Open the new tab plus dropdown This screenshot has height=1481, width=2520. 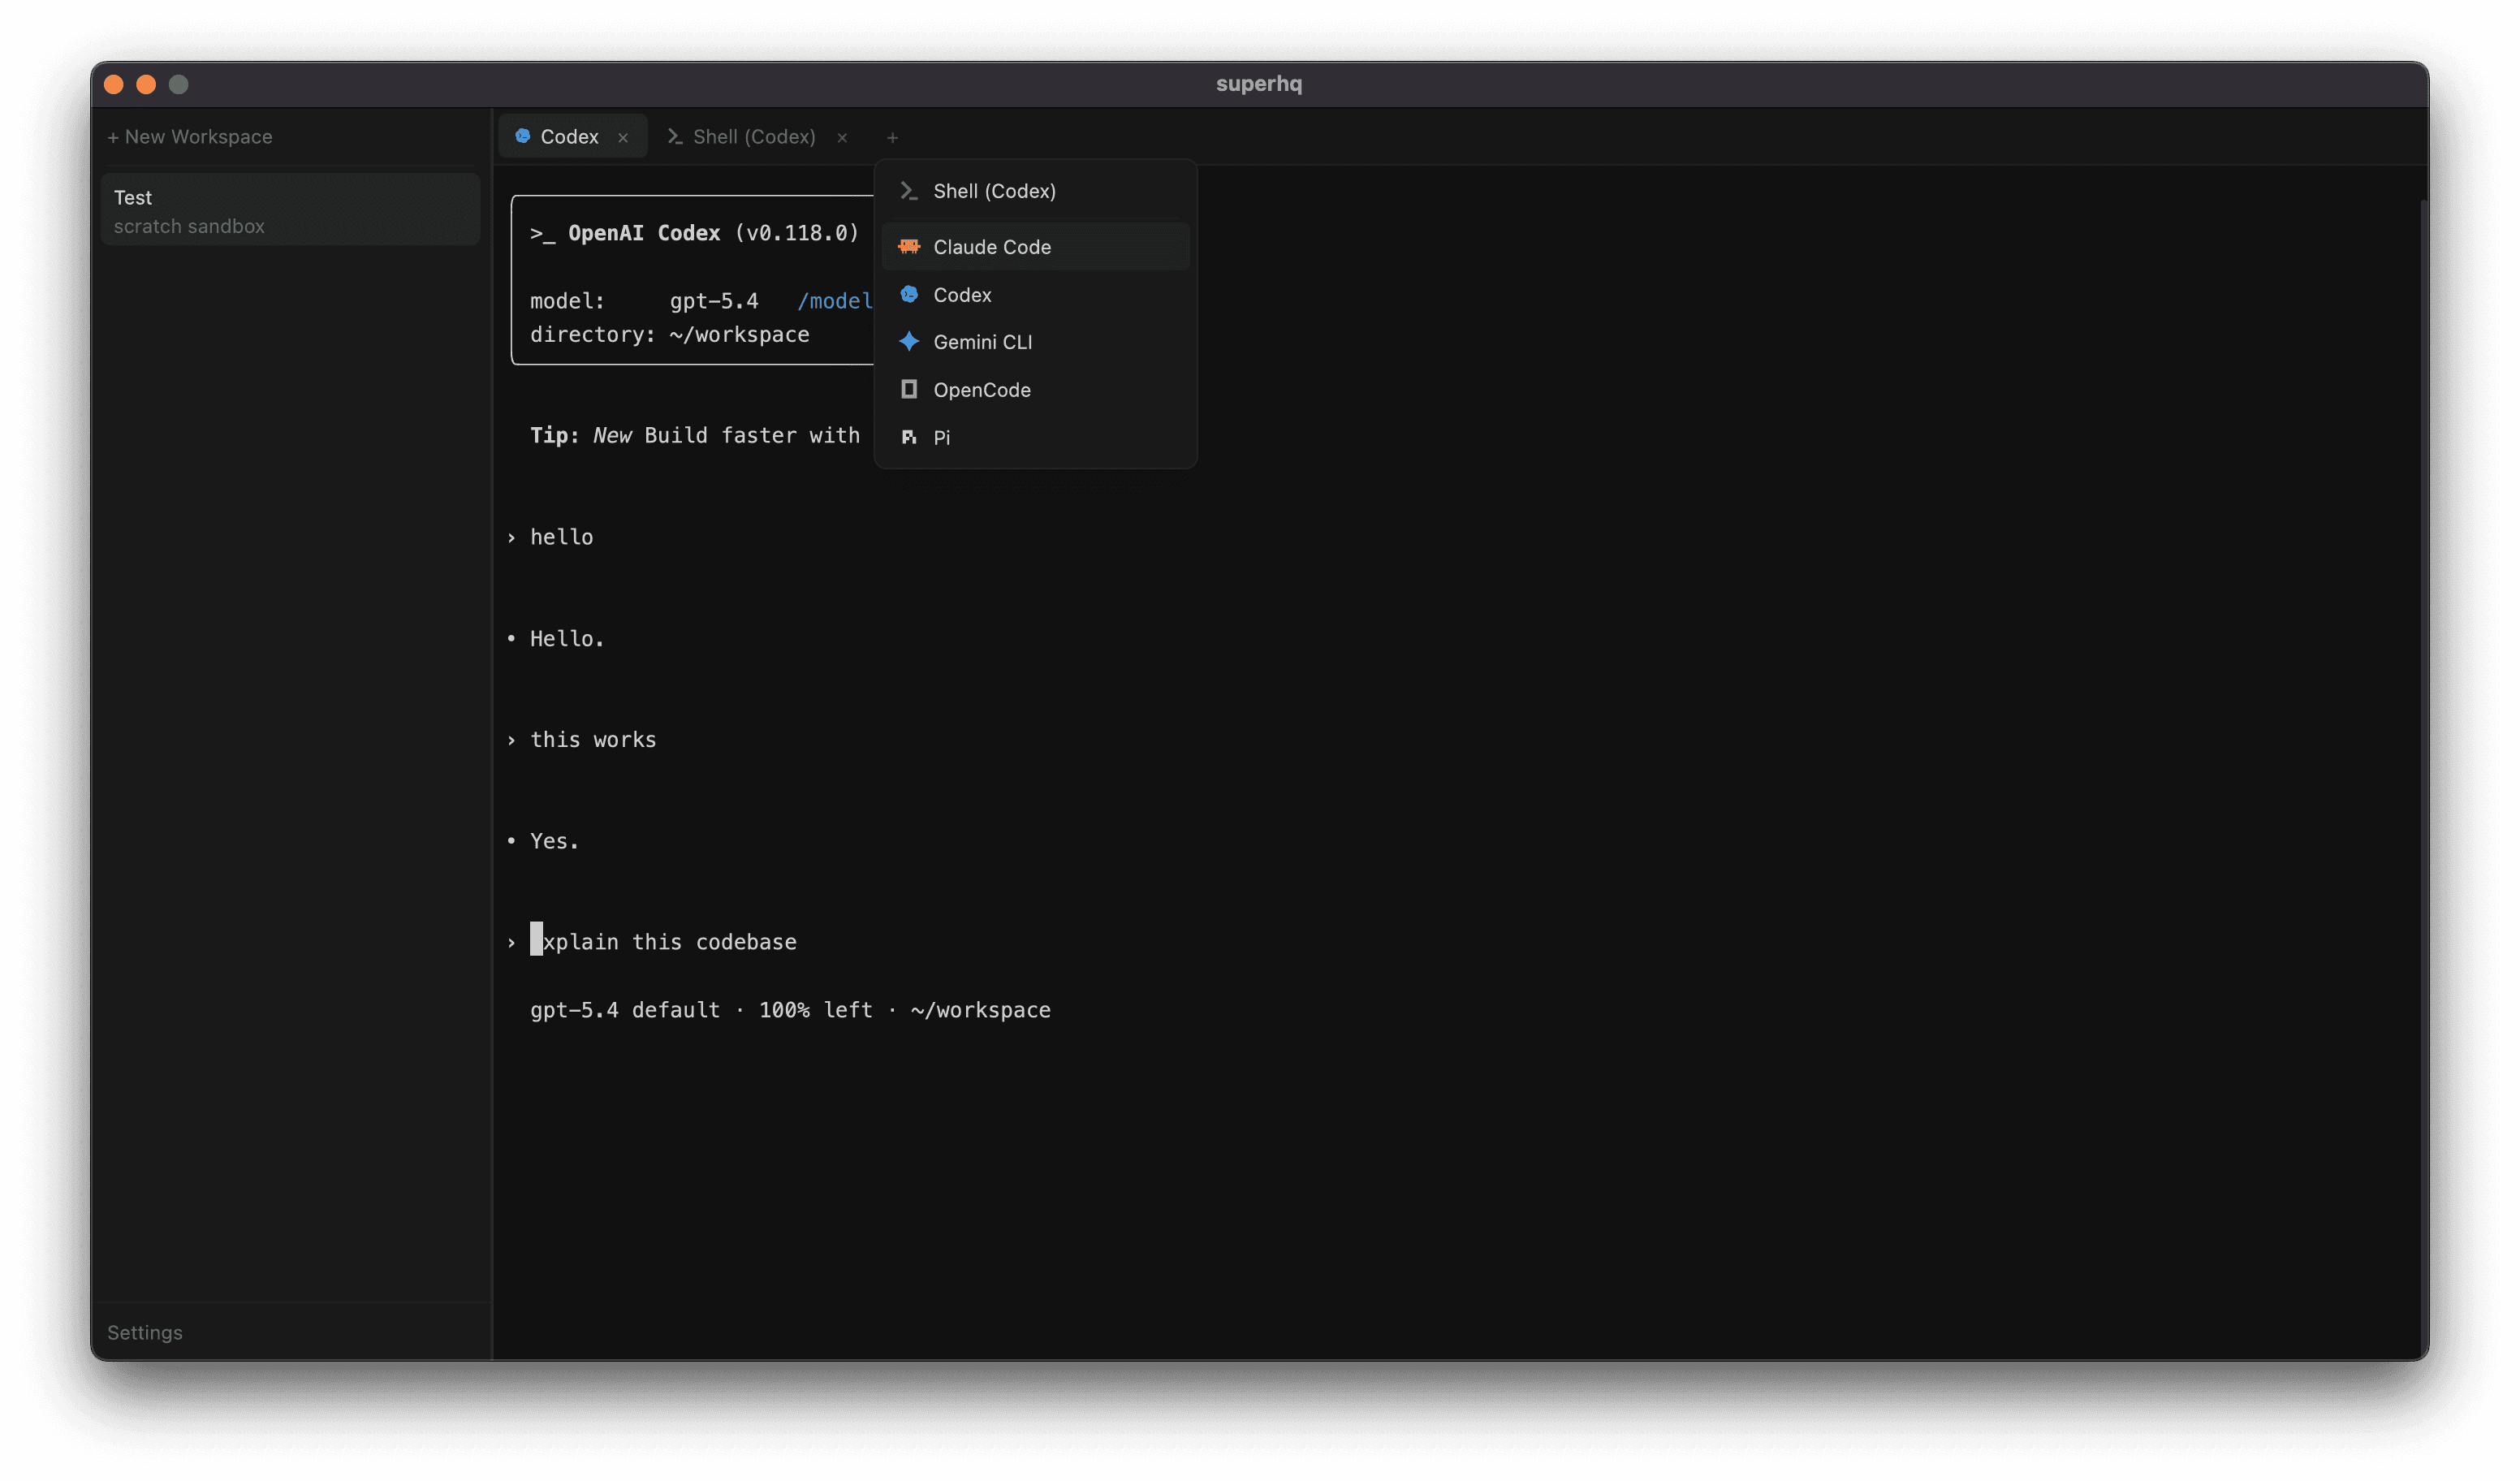(892, 137)
